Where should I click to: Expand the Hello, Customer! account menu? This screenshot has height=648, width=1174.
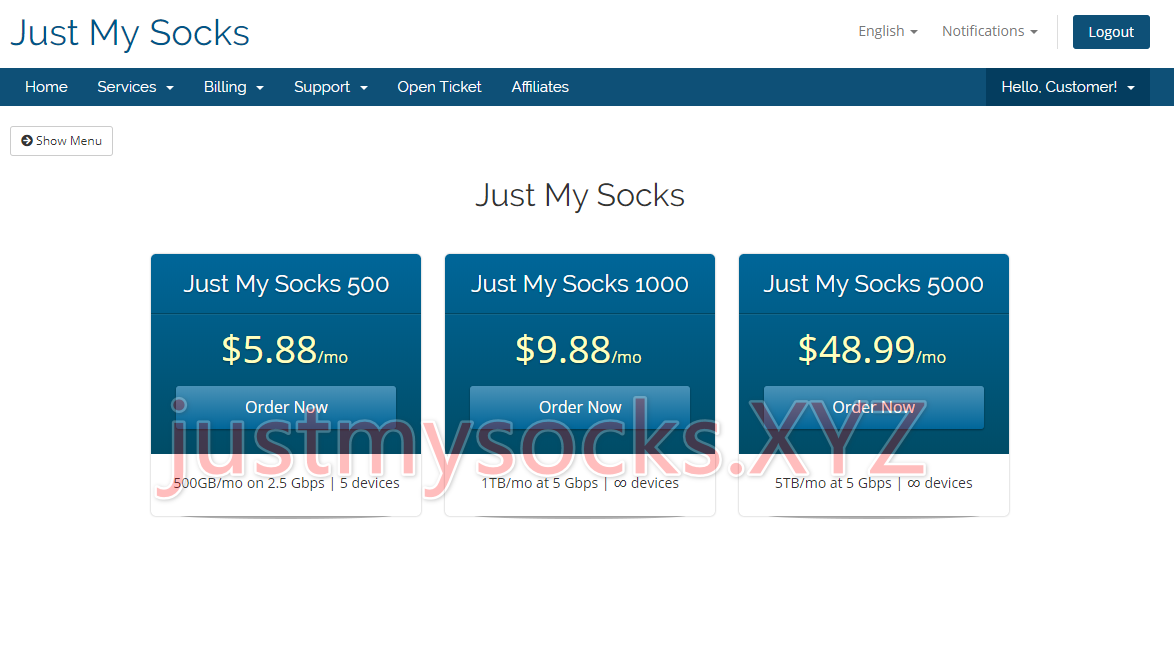pos(1068,87)
